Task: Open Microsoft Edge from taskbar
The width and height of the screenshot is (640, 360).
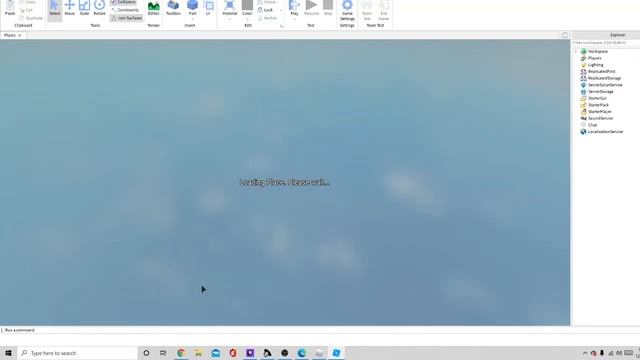Action: pyautogui.click(x=302, y=353)
